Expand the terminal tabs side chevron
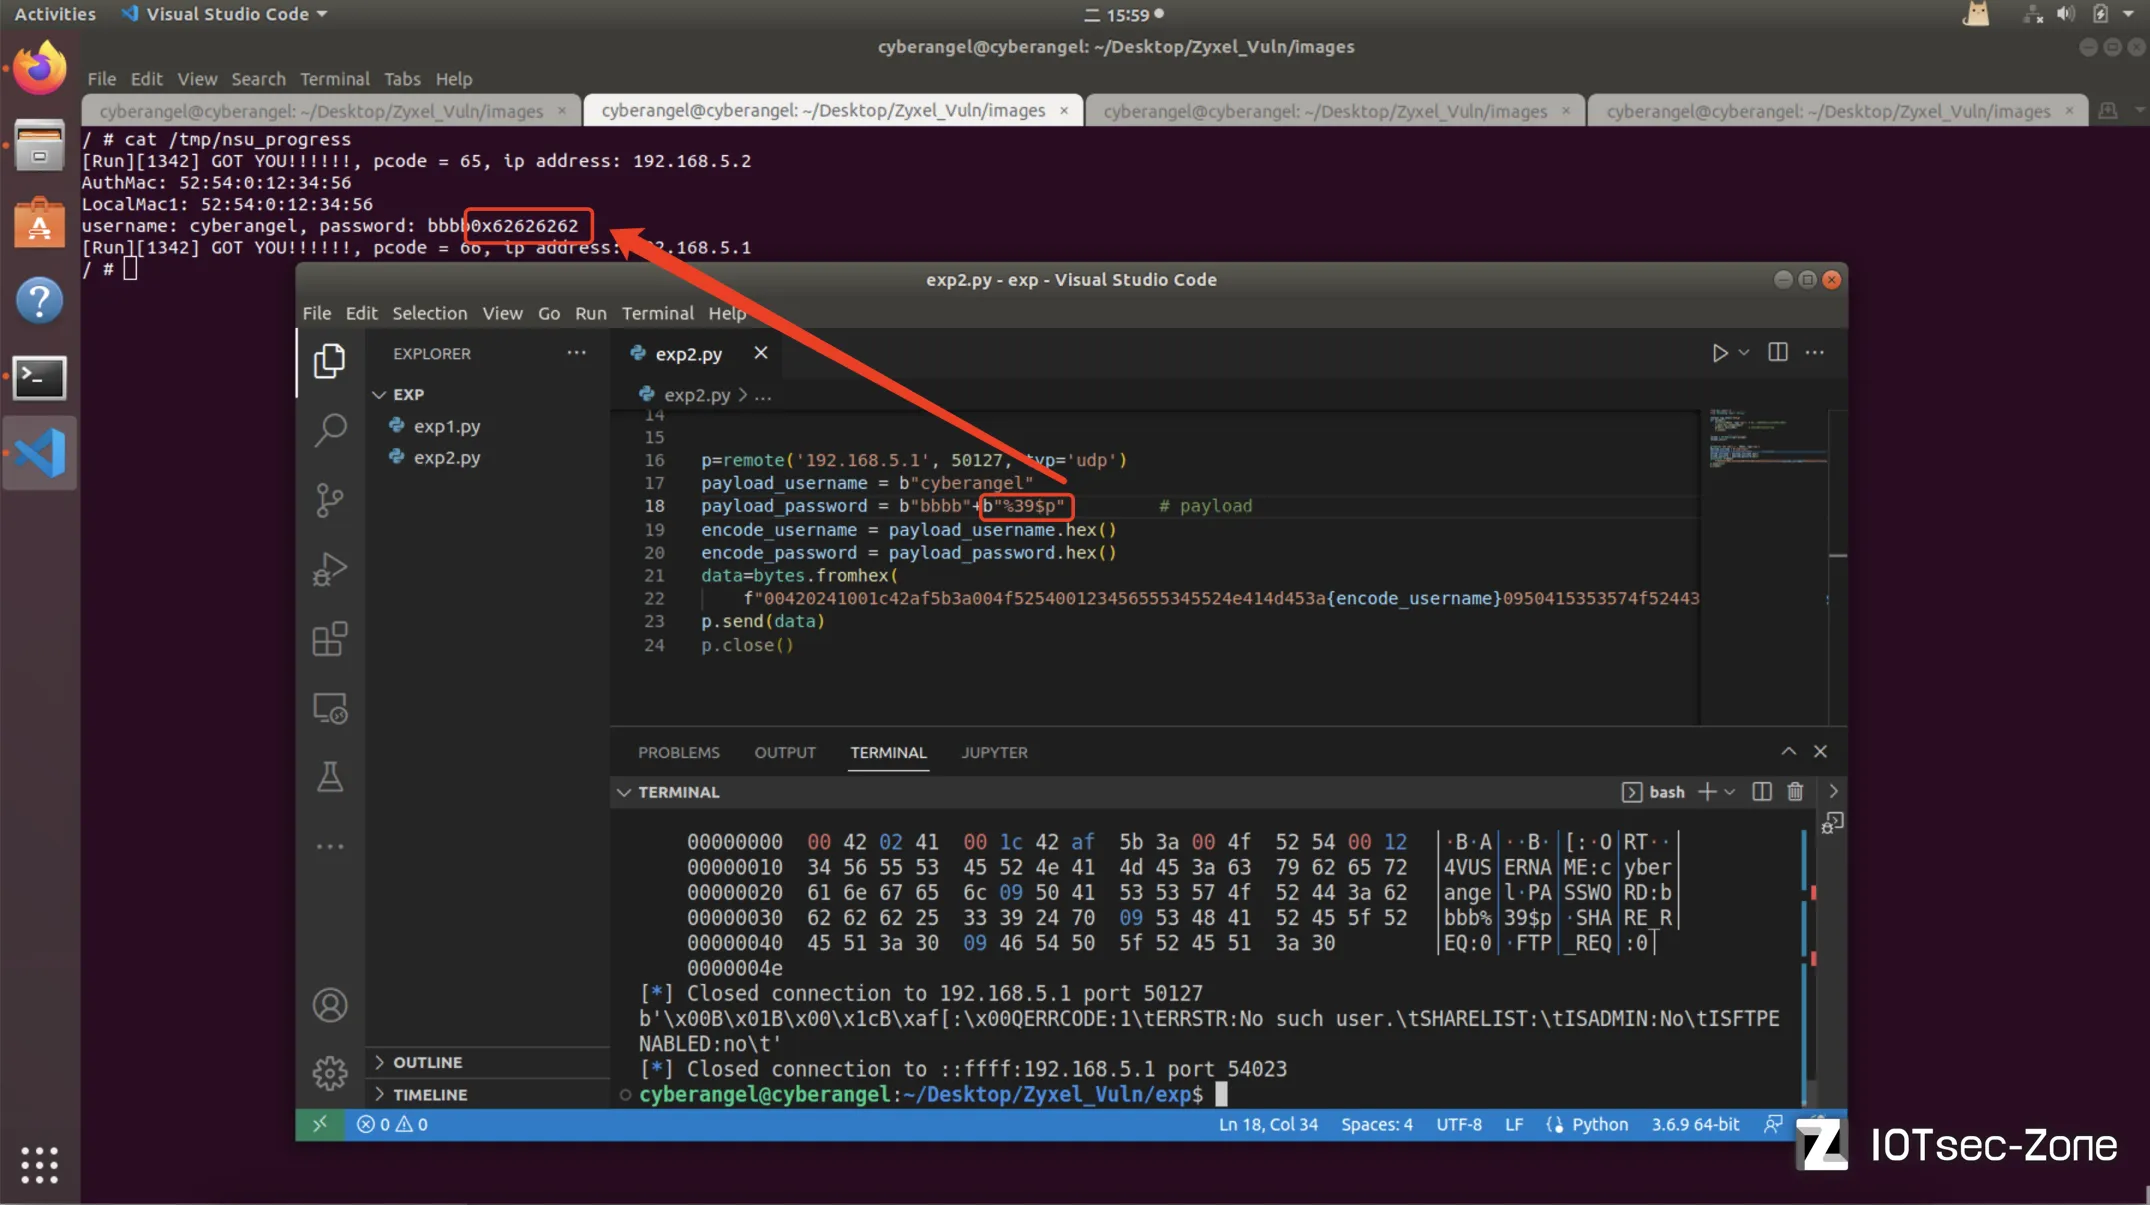 pos(1833,791)
